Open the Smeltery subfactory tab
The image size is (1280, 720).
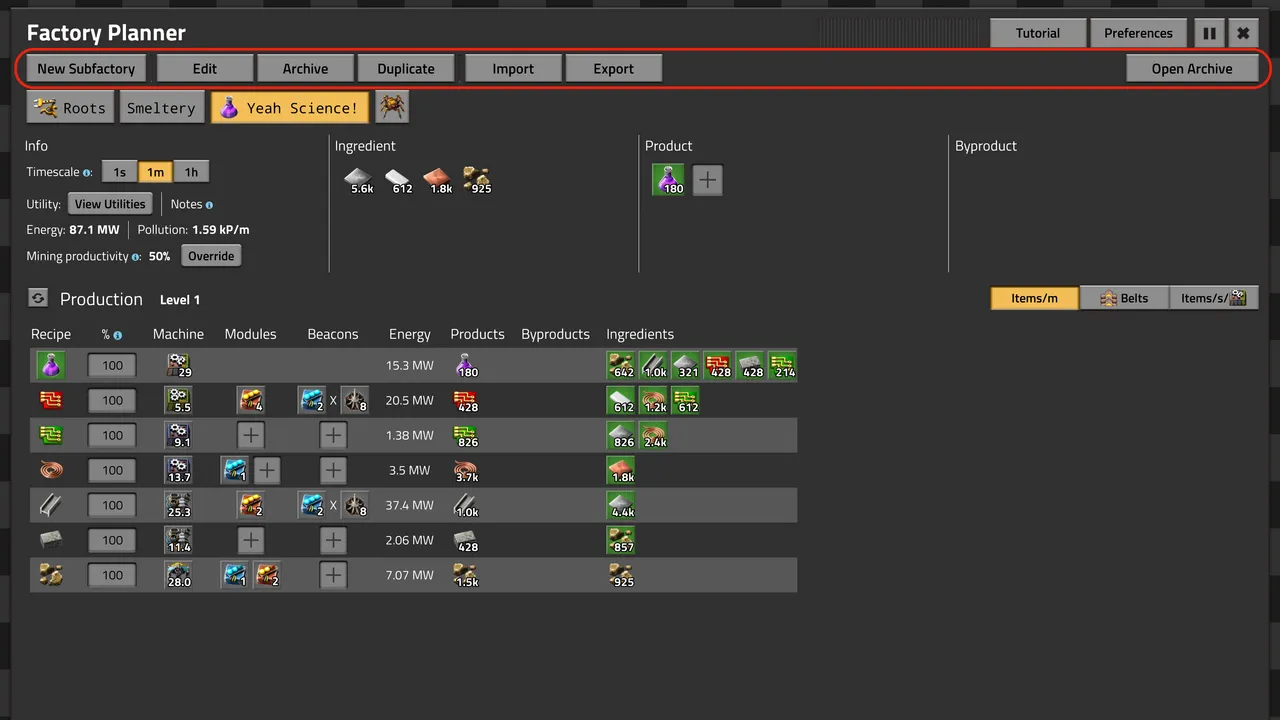[161, 108]
